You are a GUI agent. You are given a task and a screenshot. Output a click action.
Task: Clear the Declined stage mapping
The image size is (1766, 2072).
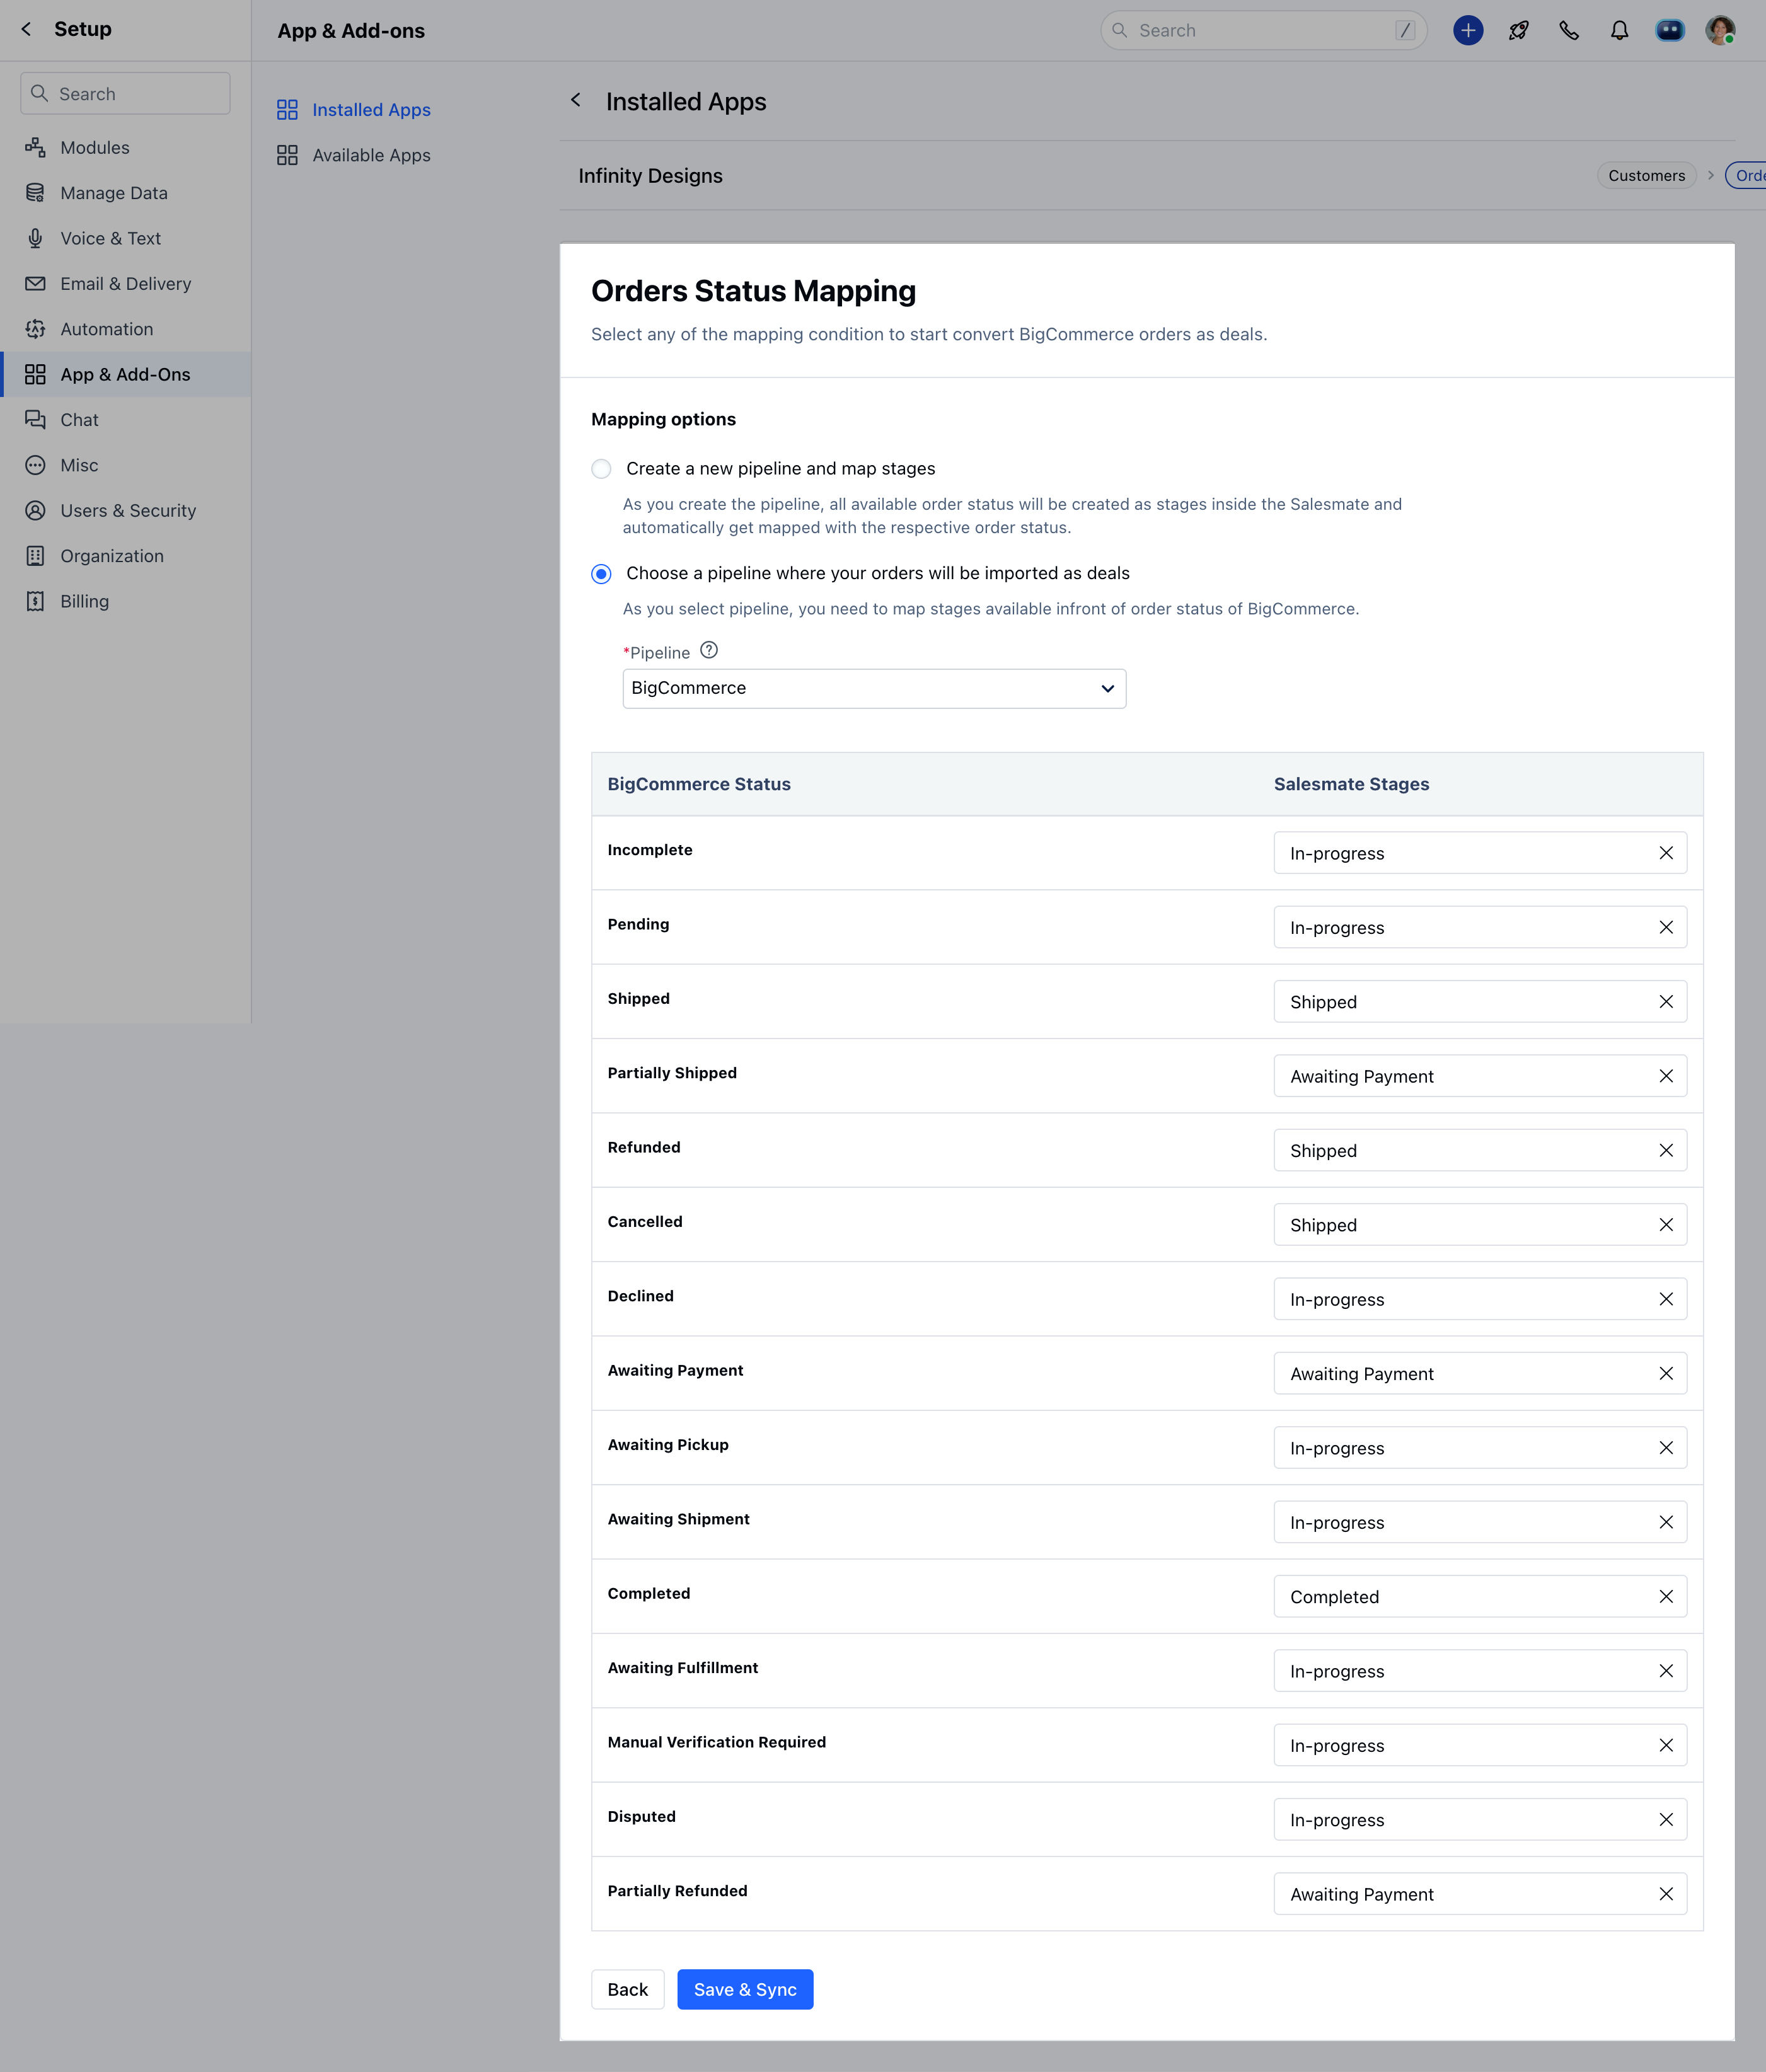[1666, 1299]
